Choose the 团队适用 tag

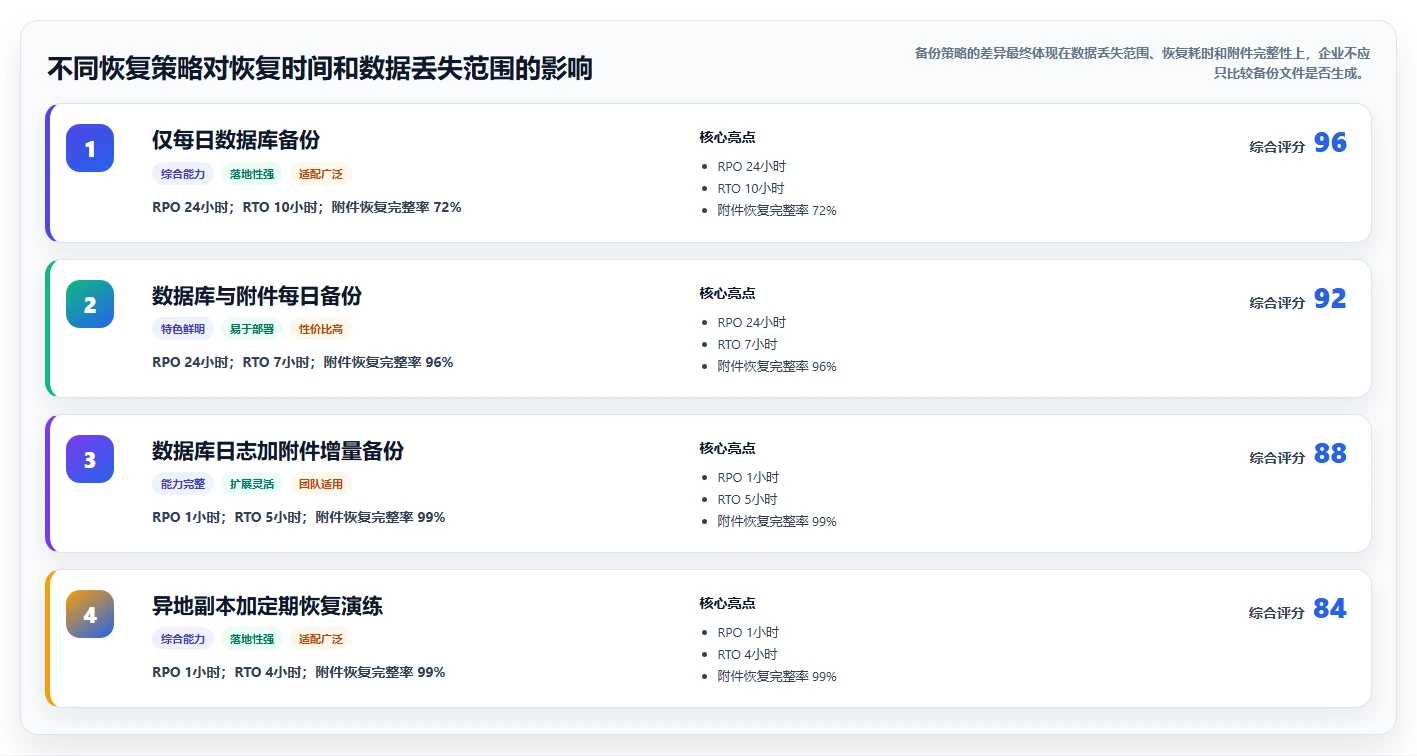coord(321,484)
